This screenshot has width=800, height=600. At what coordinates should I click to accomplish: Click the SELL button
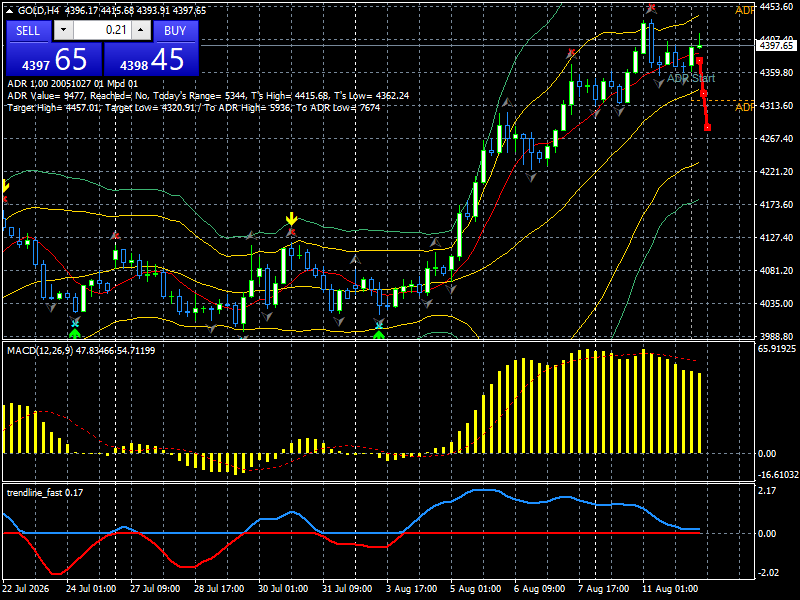tap(28, 31)
